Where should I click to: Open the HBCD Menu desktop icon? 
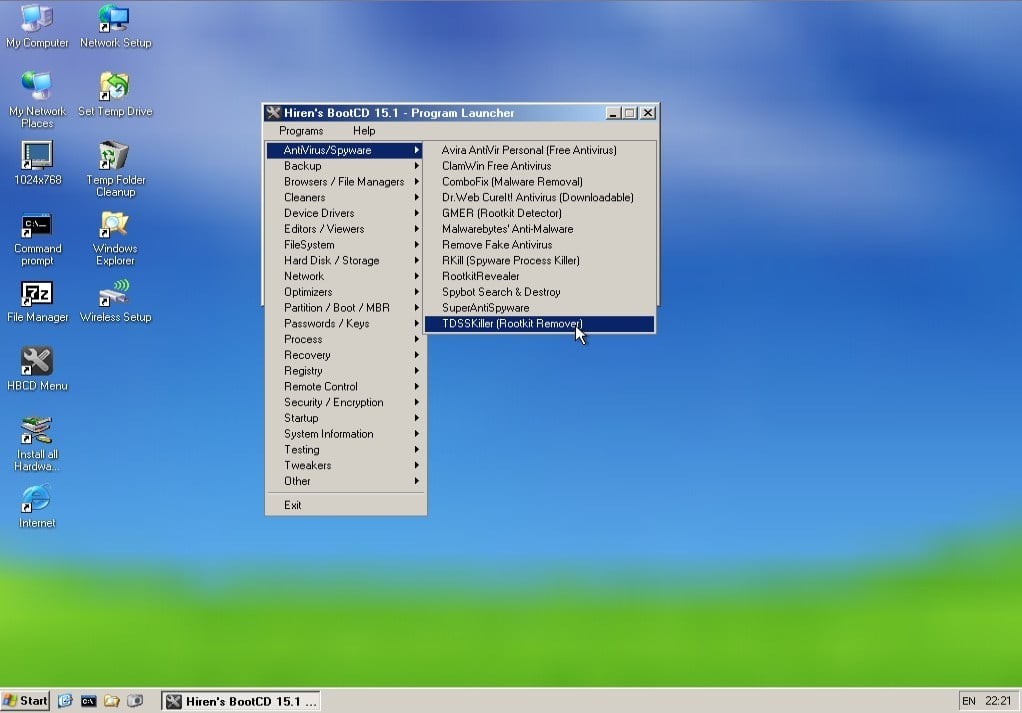pyautogui.click(x=36, y=368)
